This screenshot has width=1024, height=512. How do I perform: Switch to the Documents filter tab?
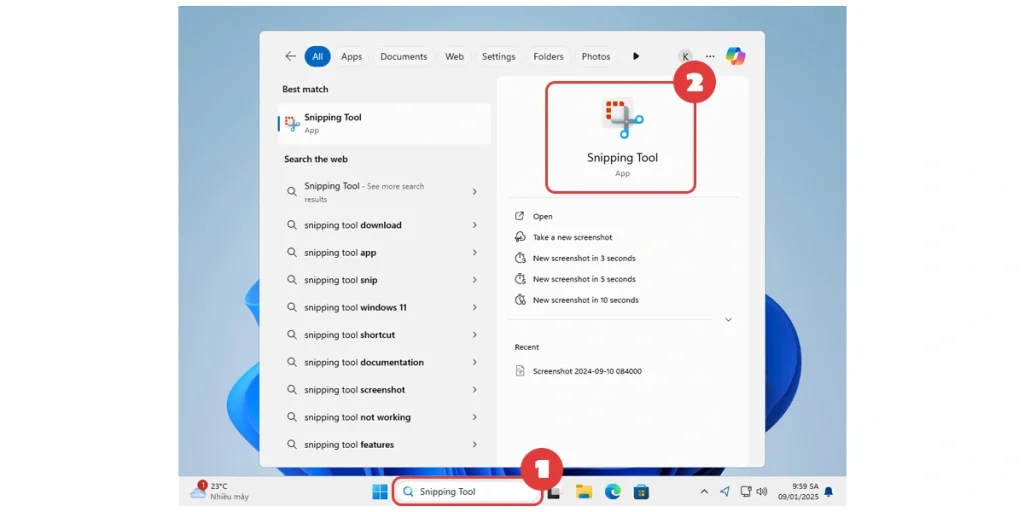point(403,57)
